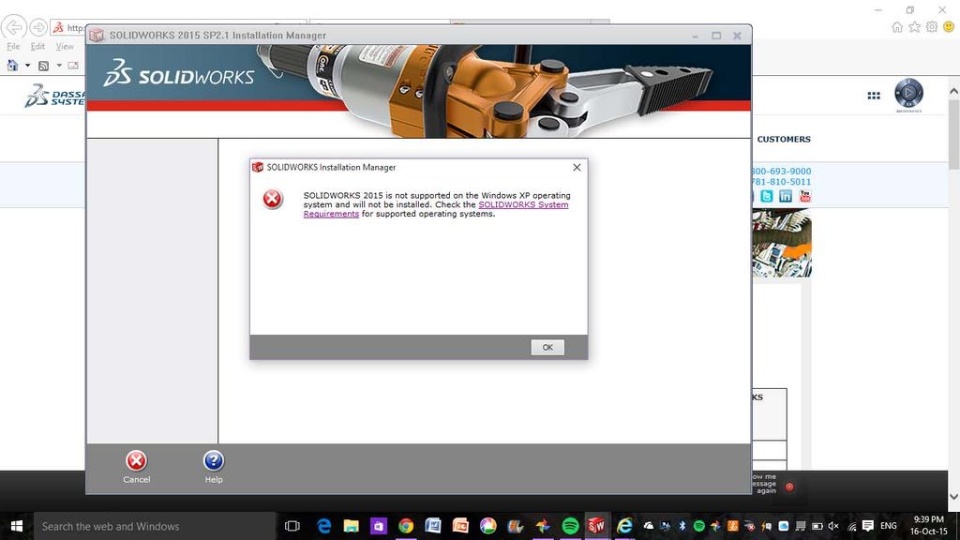
Task: Open the Windows Start menu
Action: (x=17, y=526)
